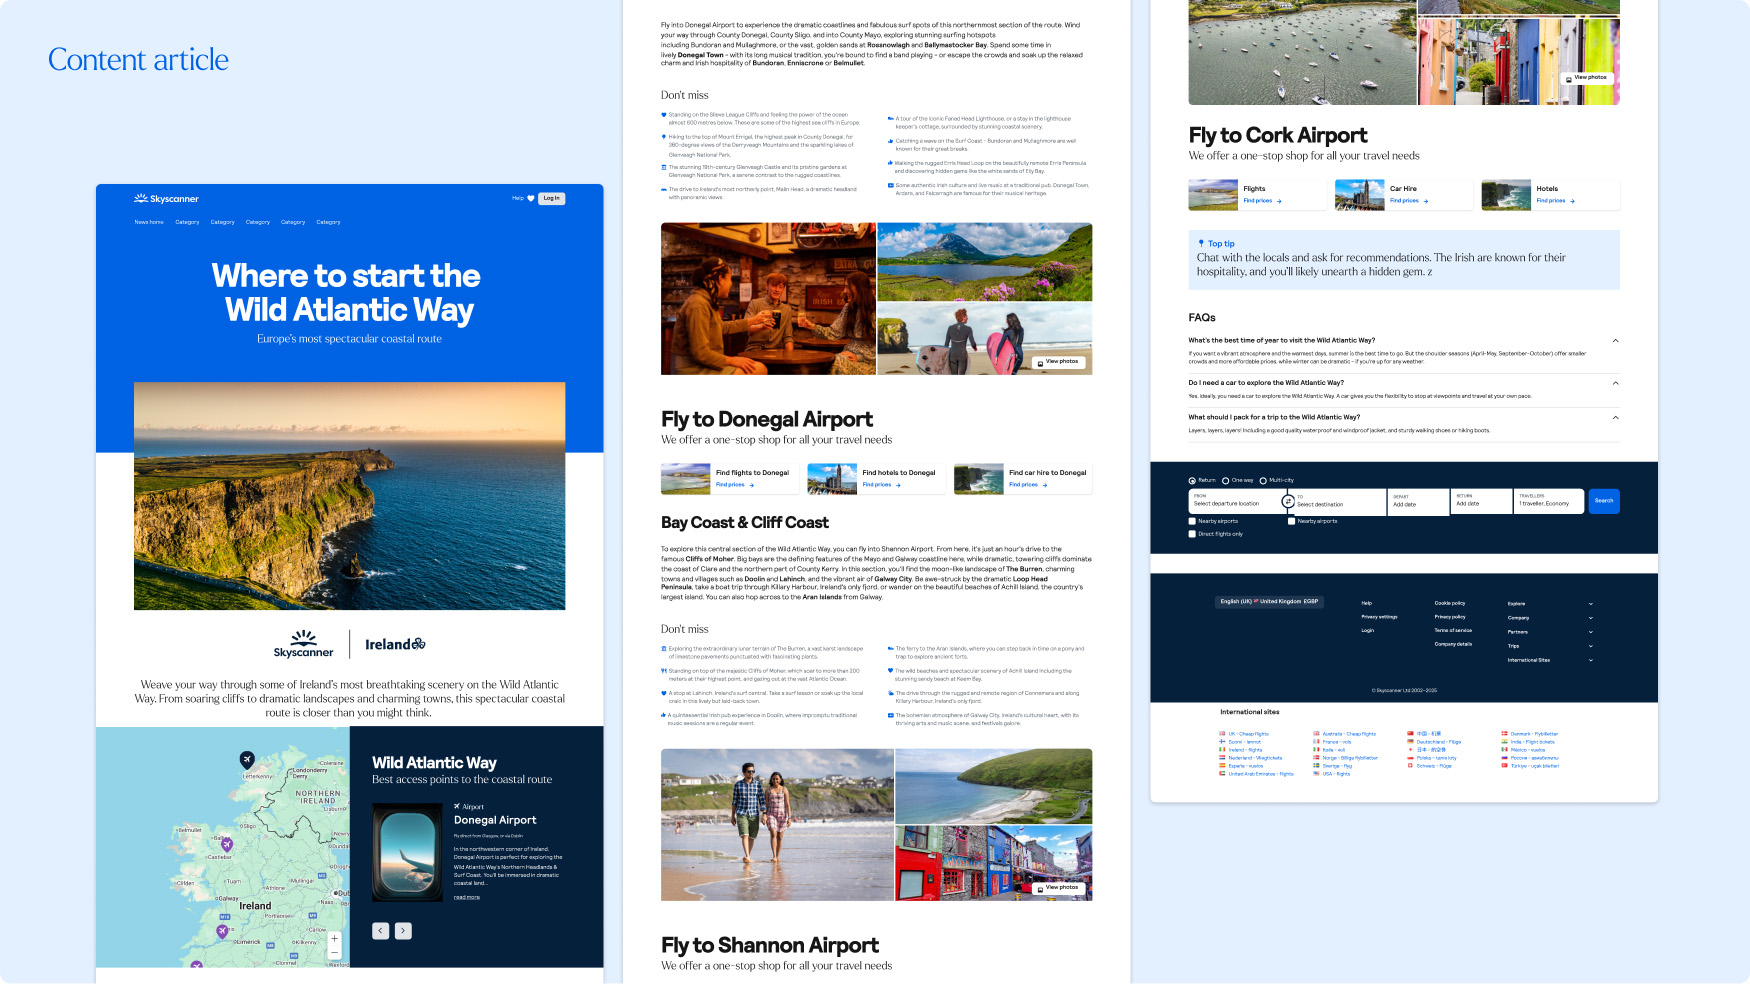Click the right arrow on the airport carousel

coord(403,930)
